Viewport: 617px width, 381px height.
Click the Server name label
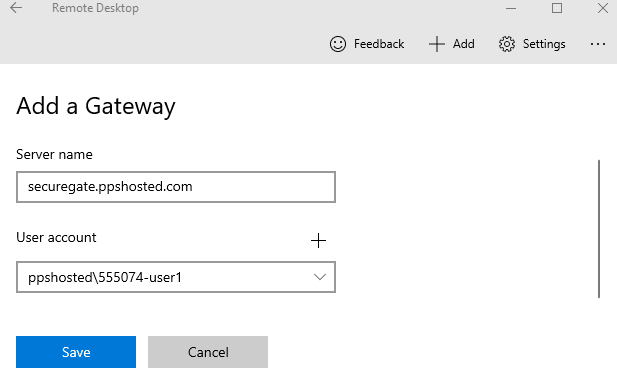point(54,154)
